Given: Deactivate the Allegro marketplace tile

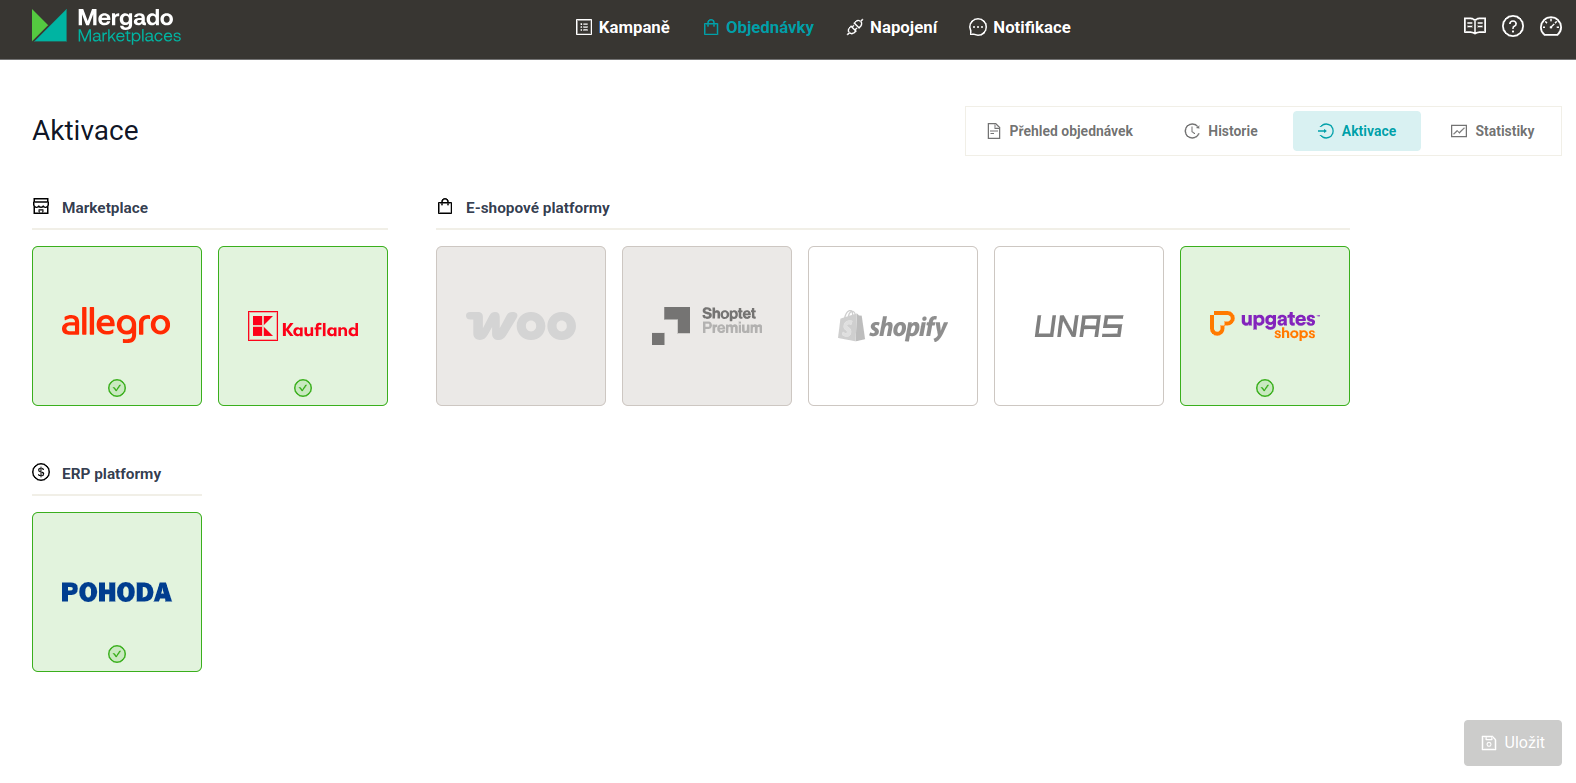Looking at the screenshot, I should pyautogui.click(x=117, y=326).
